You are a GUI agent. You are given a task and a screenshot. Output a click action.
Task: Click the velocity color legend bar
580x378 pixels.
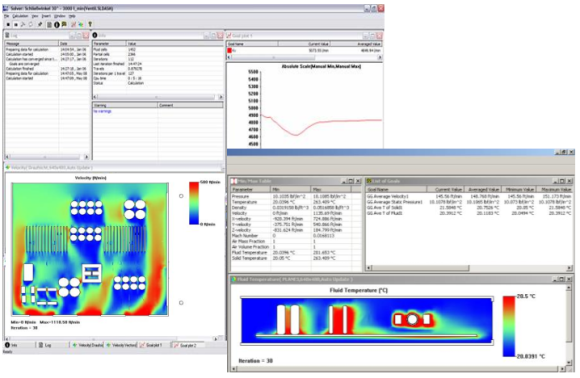194,203
